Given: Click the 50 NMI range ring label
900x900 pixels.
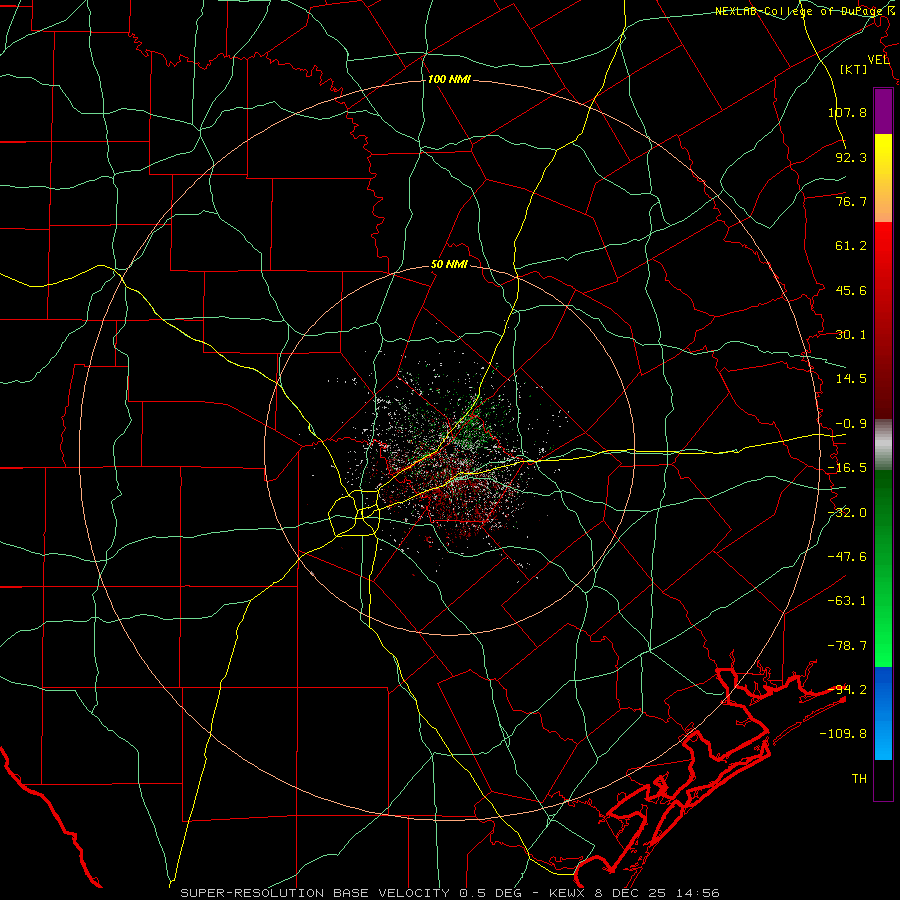Looking at the screenshot, I should pyautogui.click(x=449, y=265).
